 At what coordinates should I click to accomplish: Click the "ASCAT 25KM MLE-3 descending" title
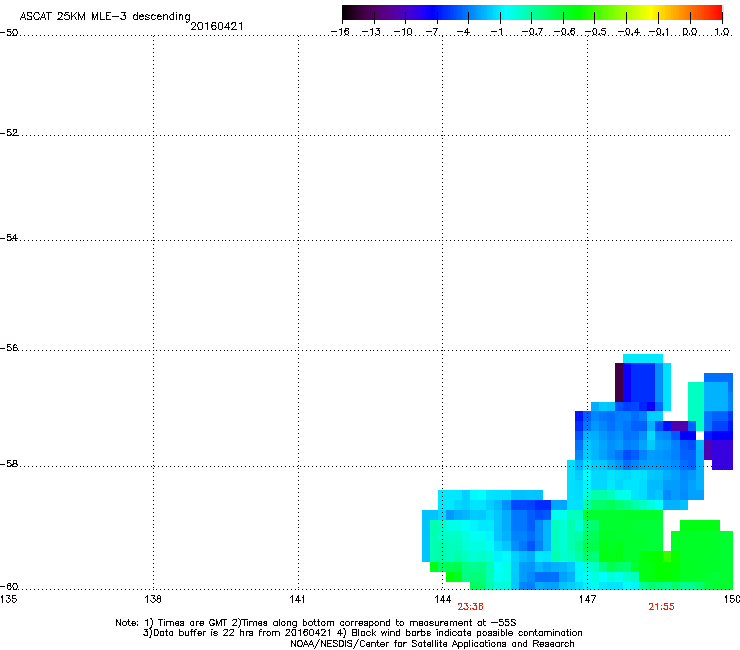105,16
